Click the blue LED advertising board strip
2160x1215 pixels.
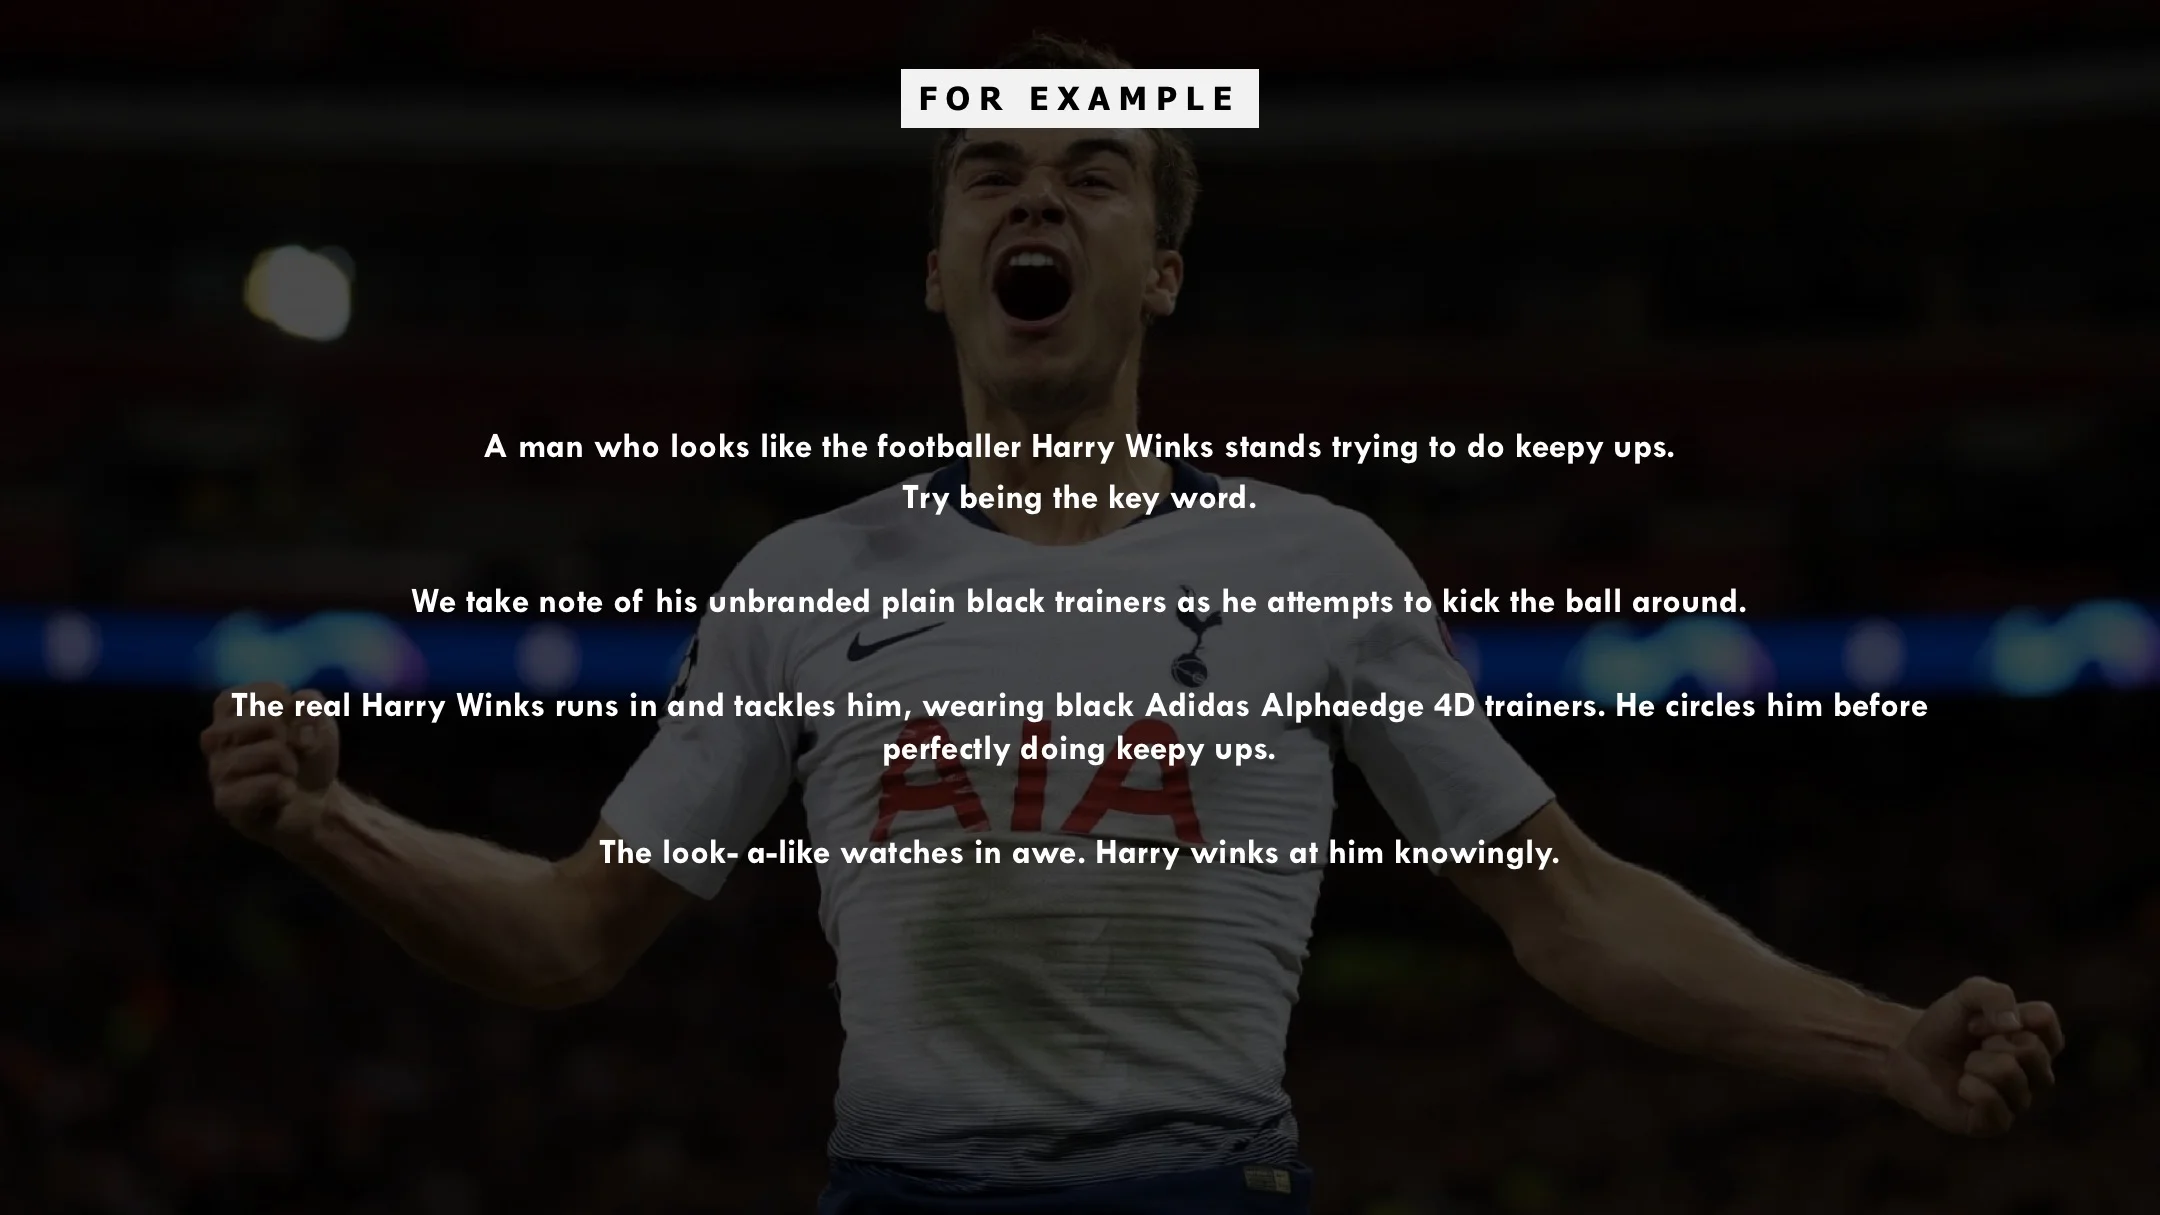pos(1080,645)
